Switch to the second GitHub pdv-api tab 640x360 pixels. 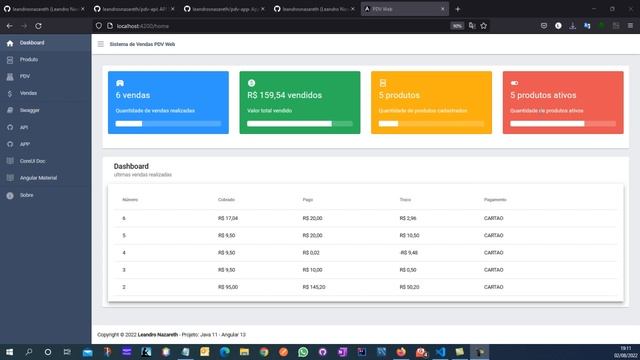click(133, 9)
